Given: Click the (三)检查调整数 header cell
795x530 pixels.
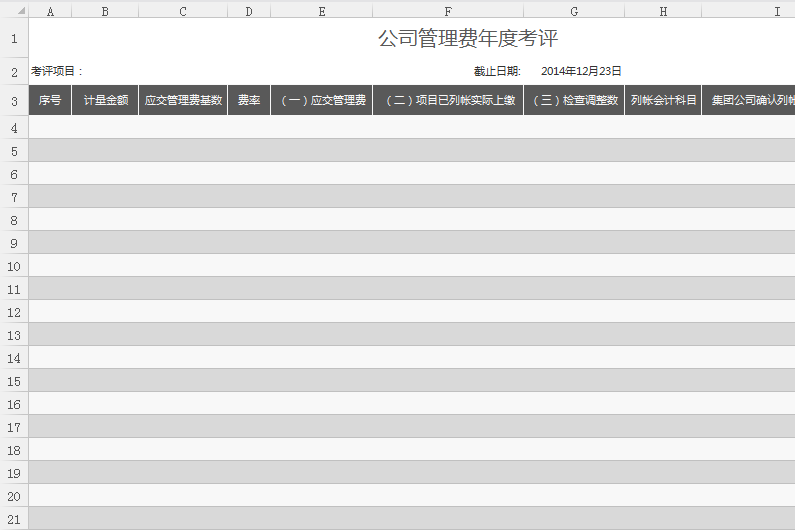Looking at the screenshot, I should [574, 101].
